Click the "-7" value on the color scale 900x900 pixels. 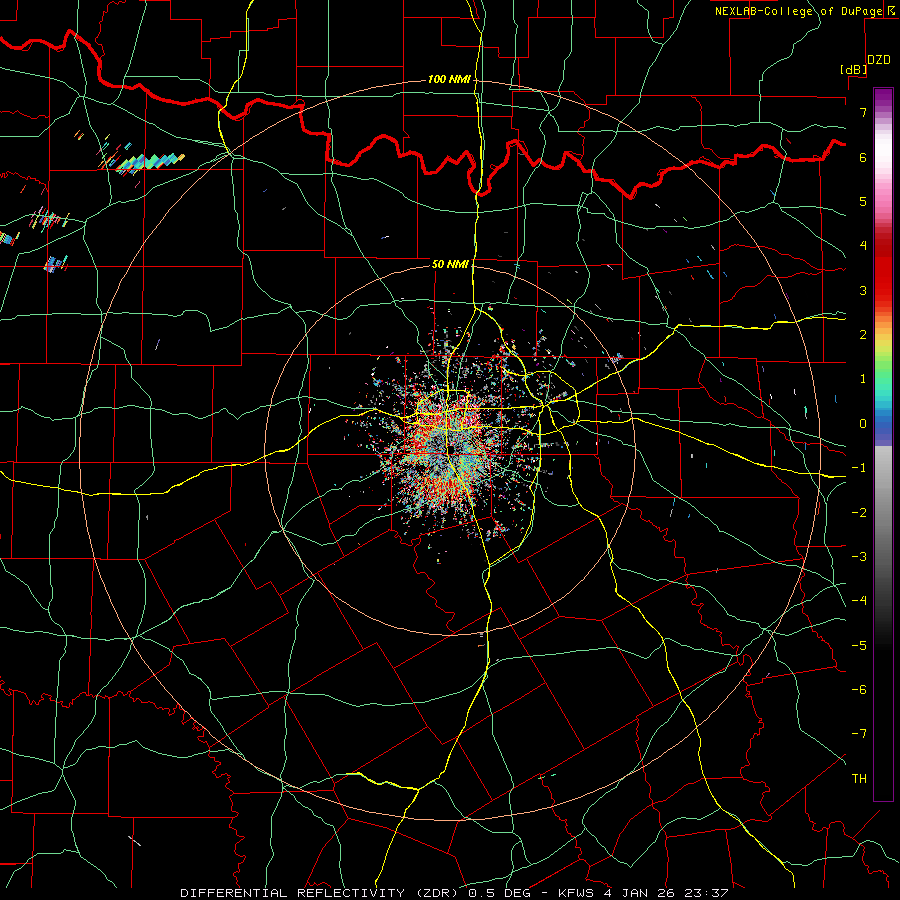(x=859, y=734)
